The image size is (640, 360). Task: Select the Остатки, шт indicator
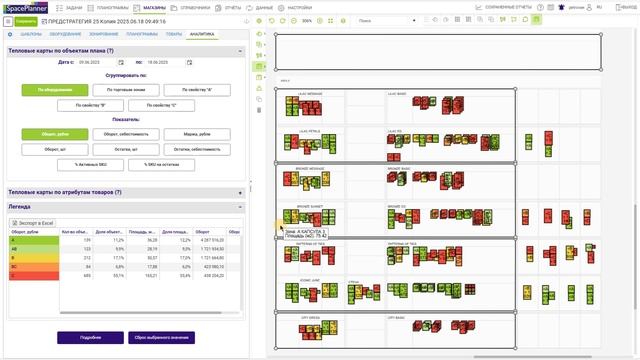(126, 149)
